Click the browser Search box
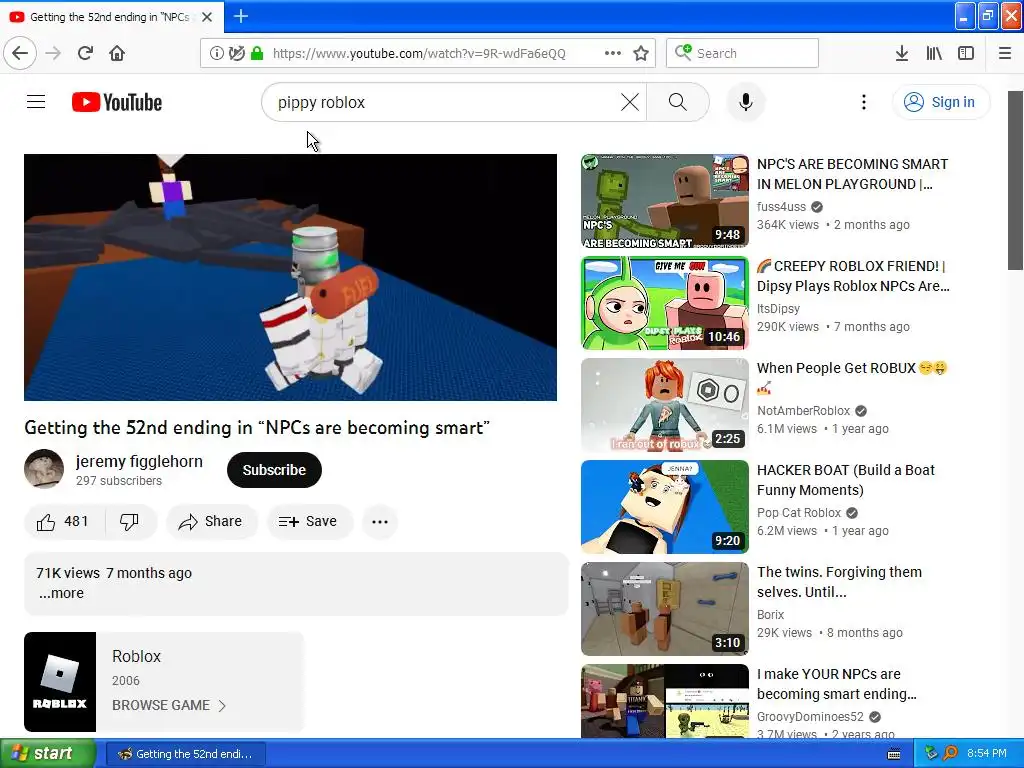The image size is (1024, 768). tap(743, 53)
